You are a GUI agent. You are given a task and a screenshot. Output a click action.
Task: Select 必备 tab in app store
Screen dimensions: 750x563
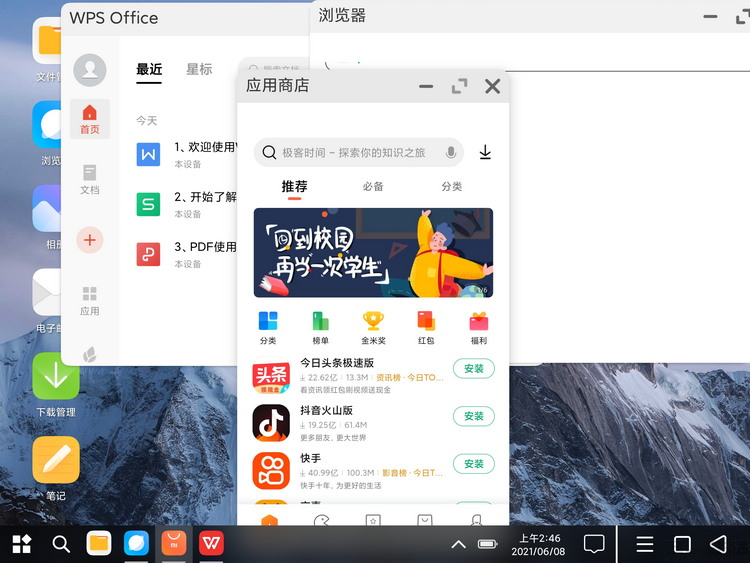click(373, 187)
